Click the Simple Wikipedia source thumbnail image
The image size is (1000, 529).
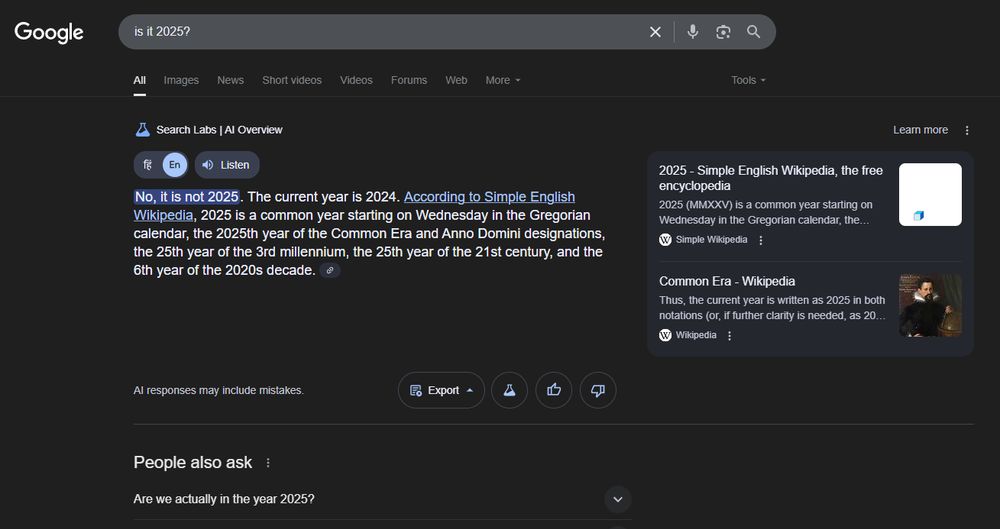tap(930, 195)
